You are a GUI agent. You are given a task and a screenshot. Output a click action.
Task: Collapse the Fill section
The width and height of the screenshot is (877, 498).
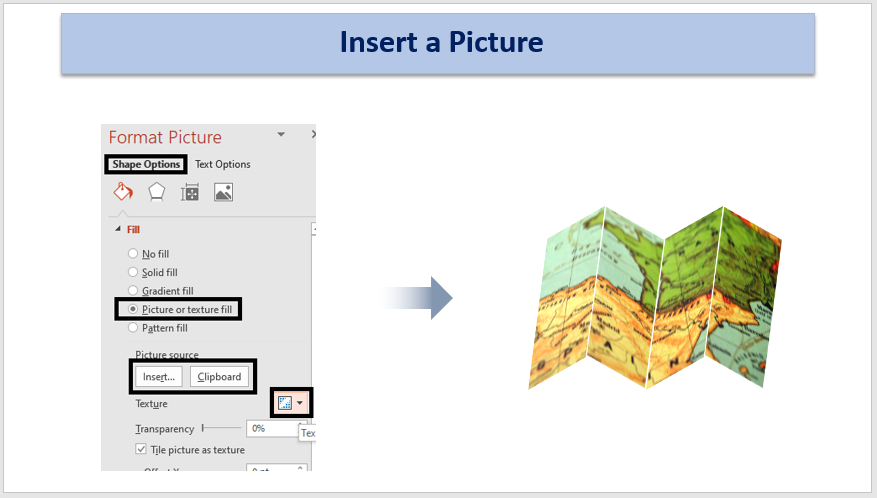[117, 229]
